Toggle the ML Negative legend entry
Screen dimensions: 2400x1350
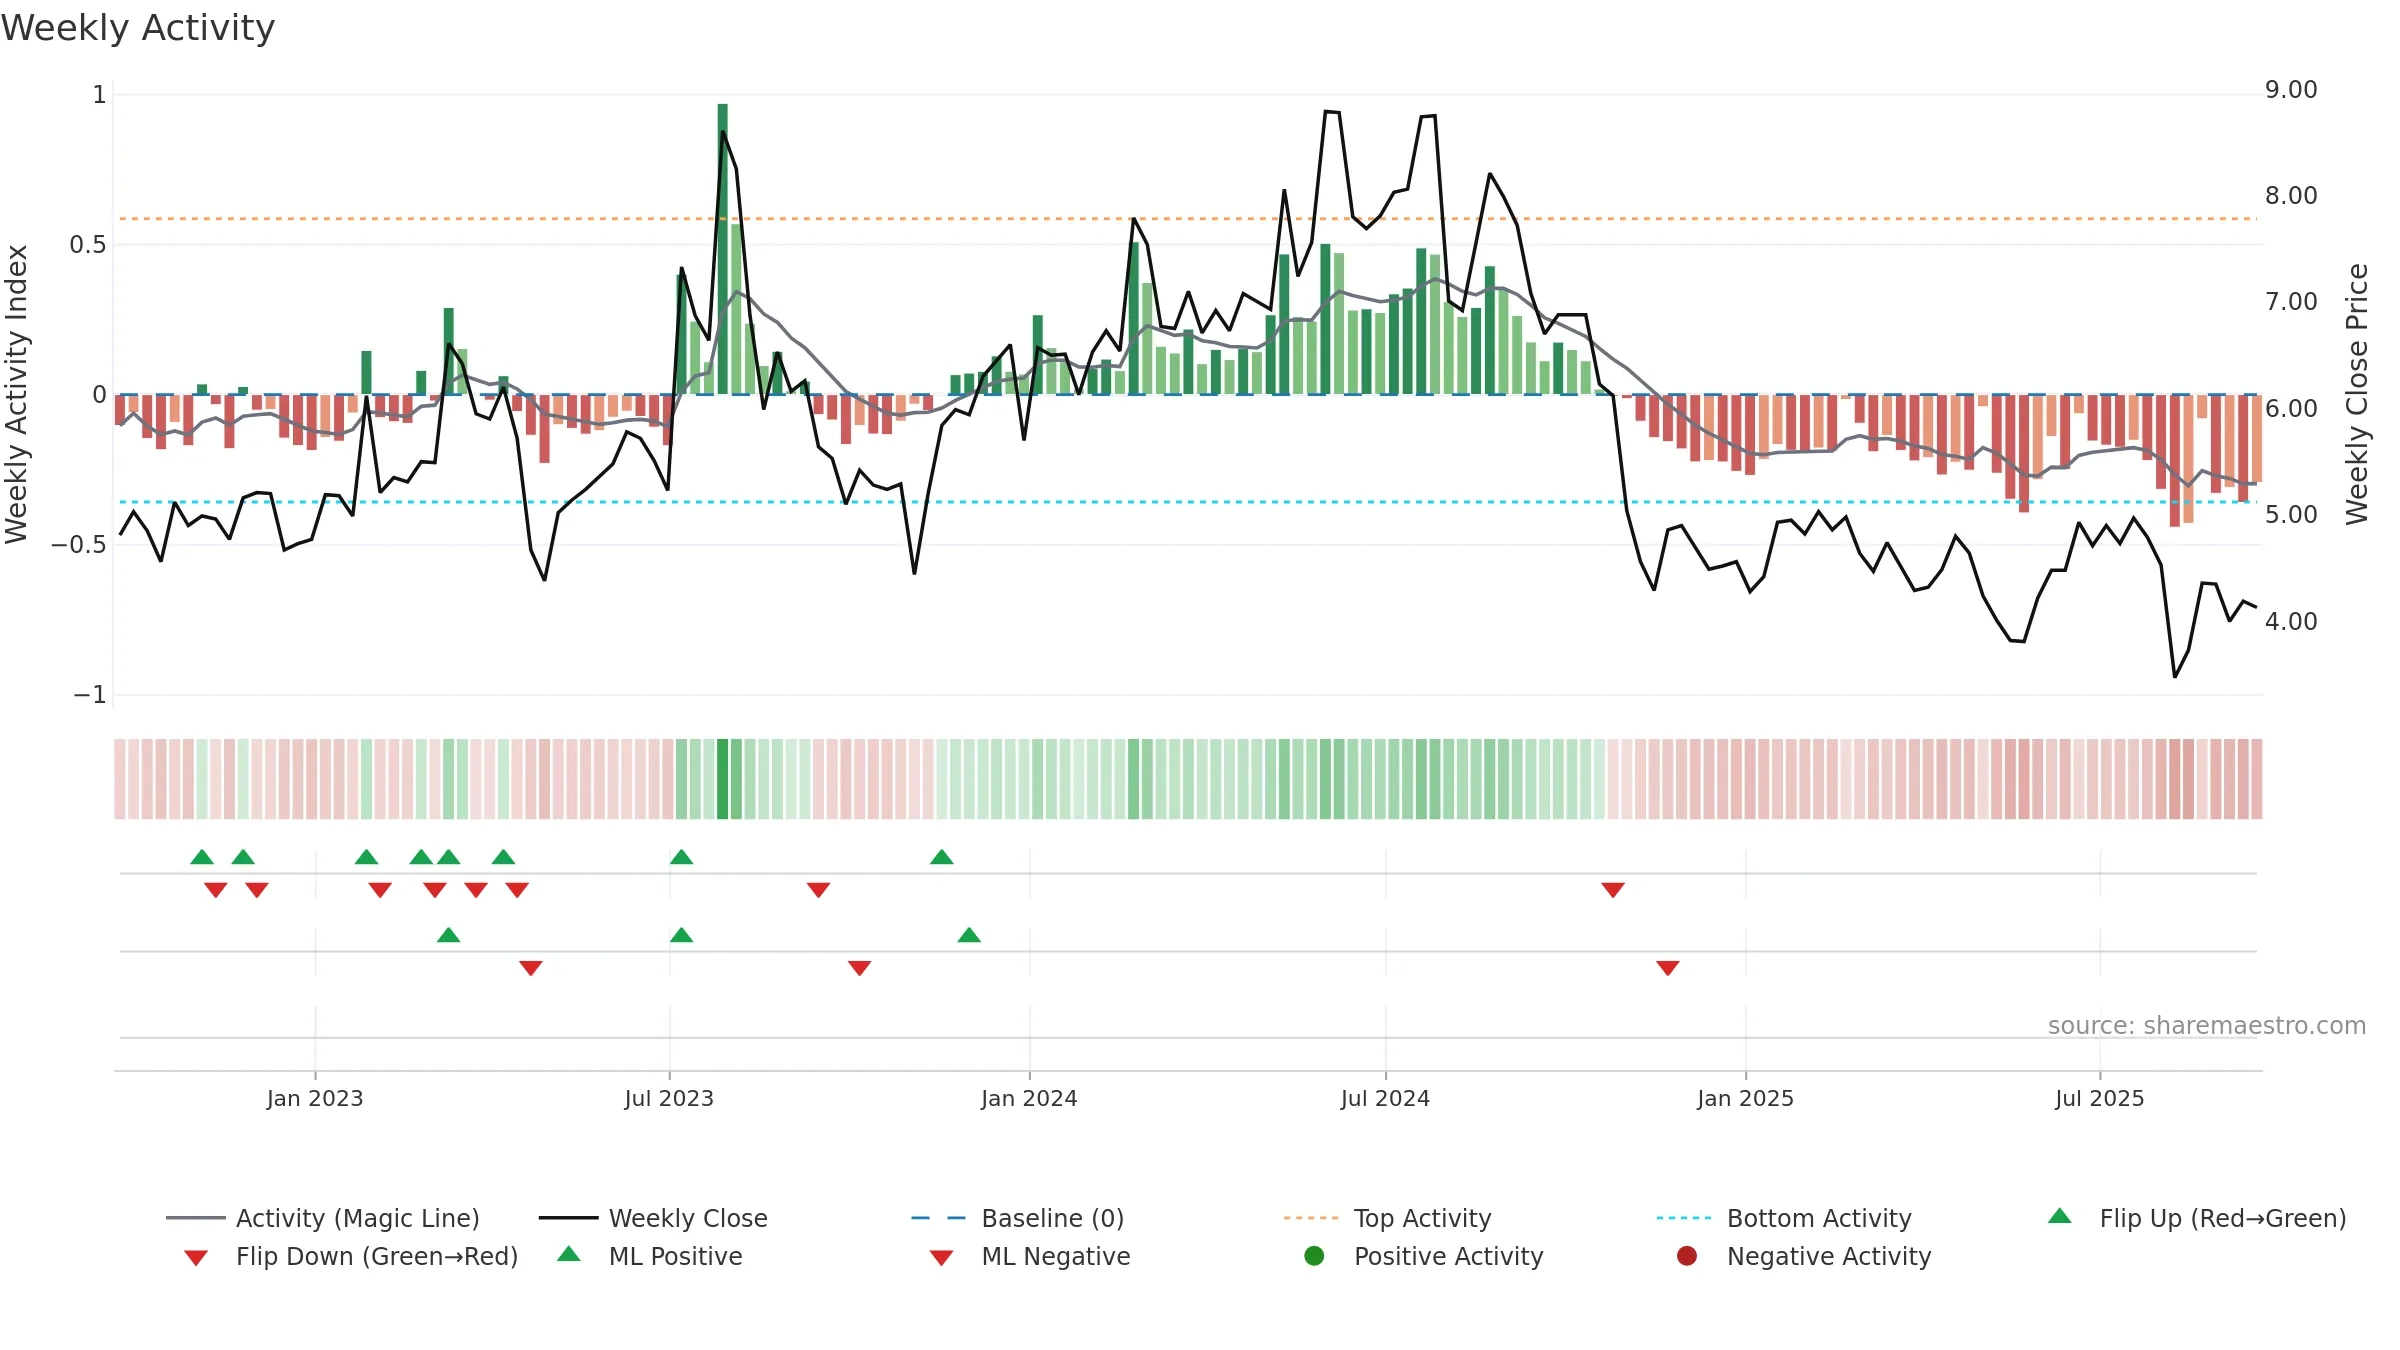(1030, 1256)
